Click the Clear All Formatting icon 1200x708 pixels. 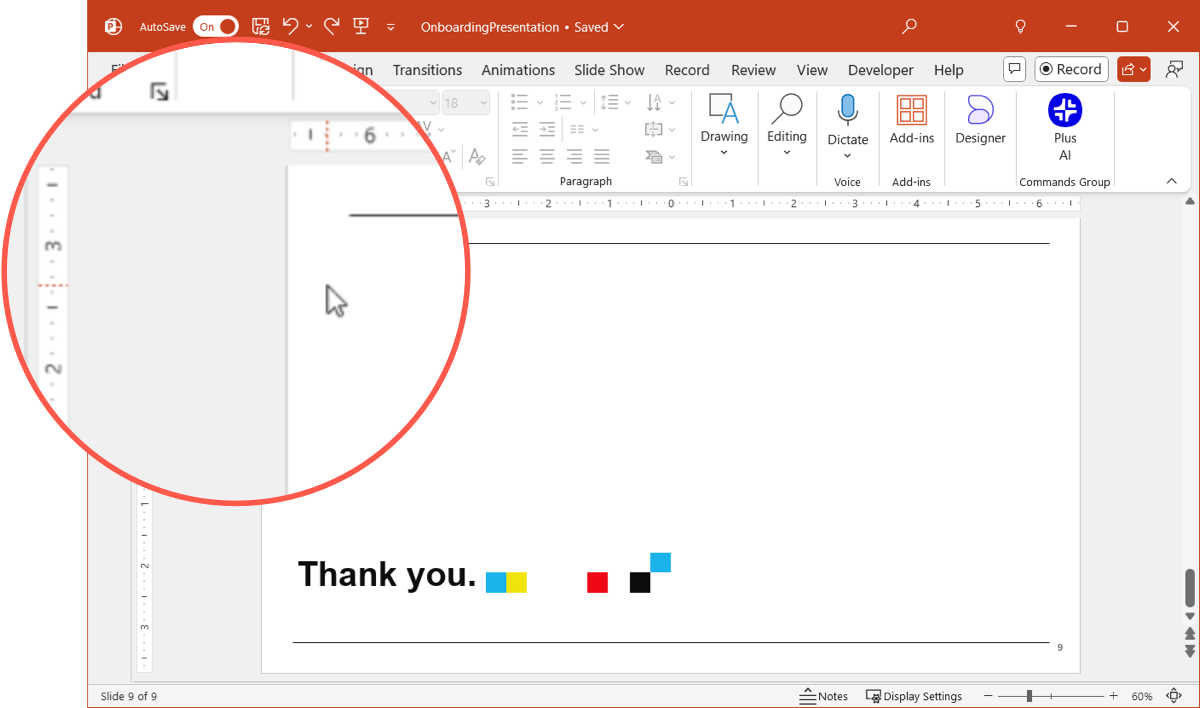477,157
